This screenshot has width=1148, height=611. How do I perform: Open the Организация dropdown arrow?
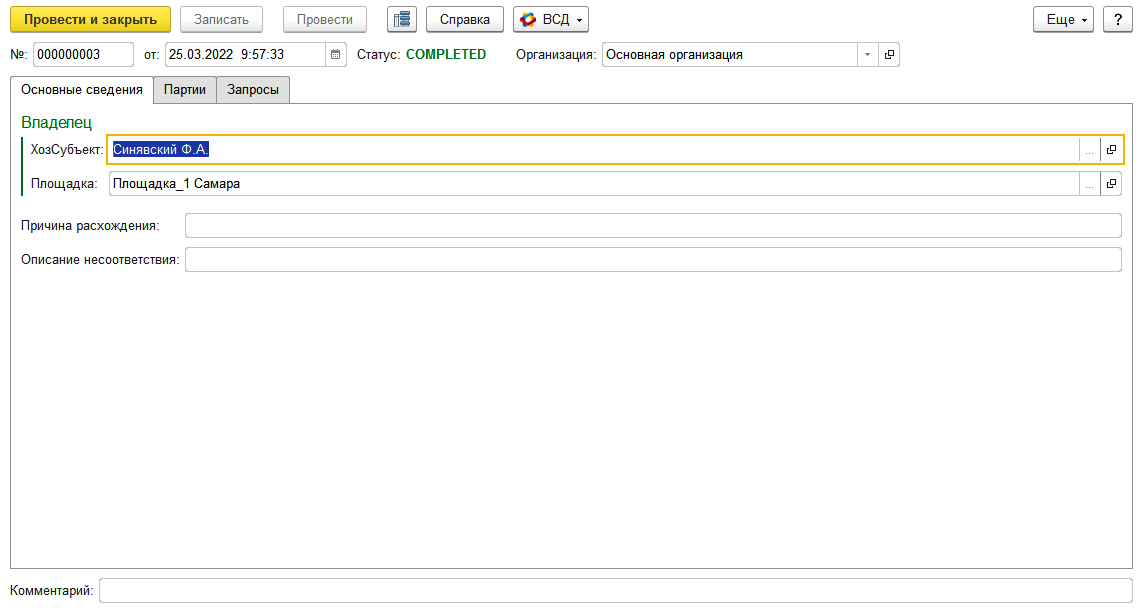868,55
